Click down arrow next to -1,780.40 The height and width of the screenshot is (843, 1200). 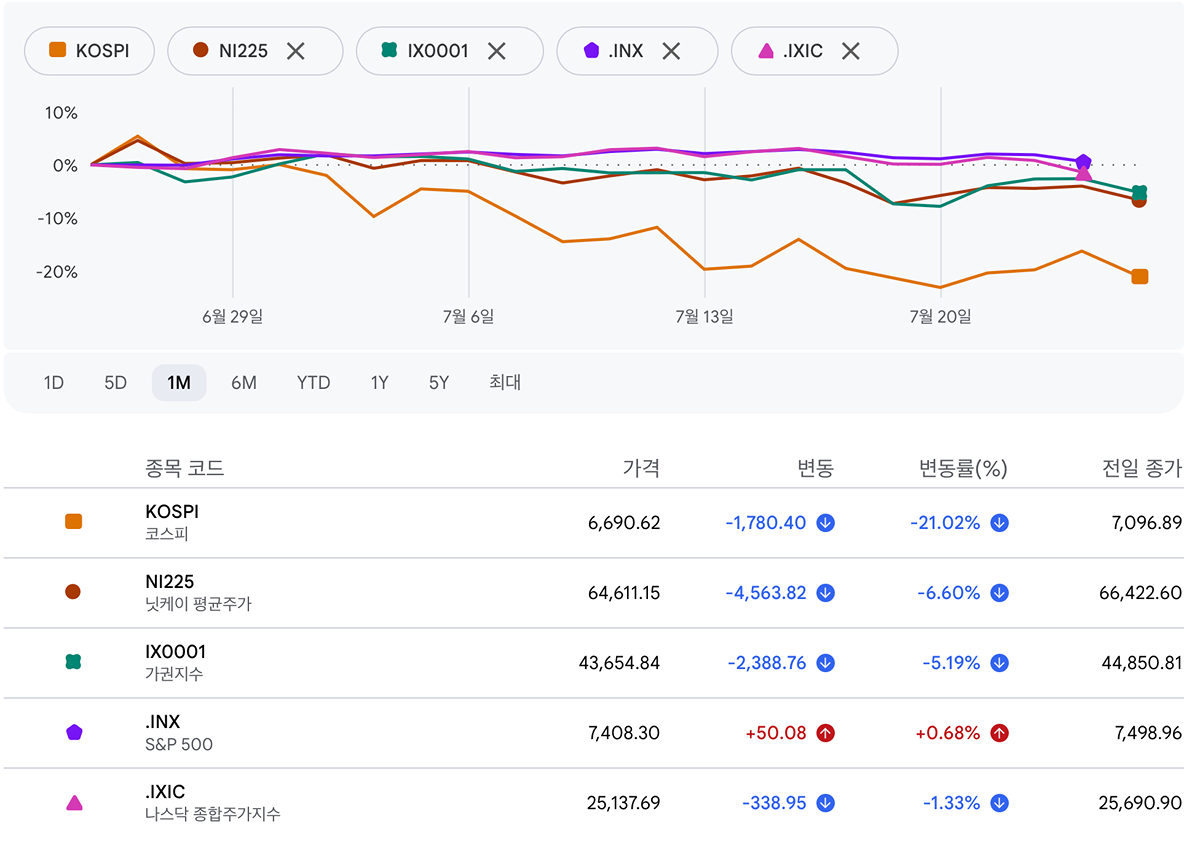tap(825, 523)
